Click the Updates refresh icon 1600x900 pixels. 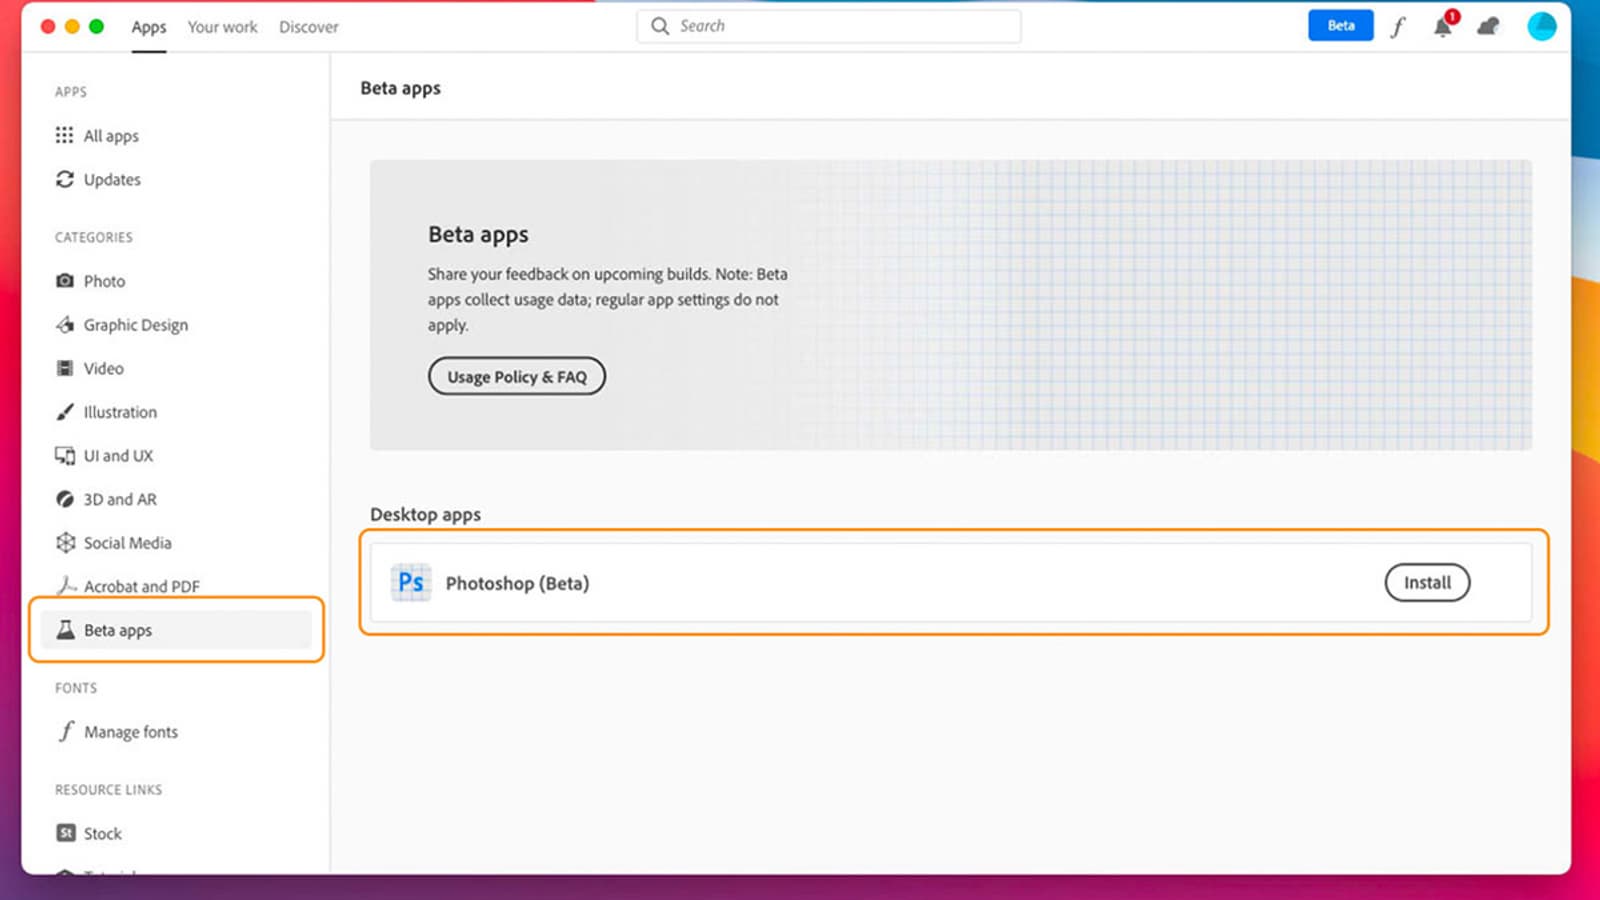[65, 179]
